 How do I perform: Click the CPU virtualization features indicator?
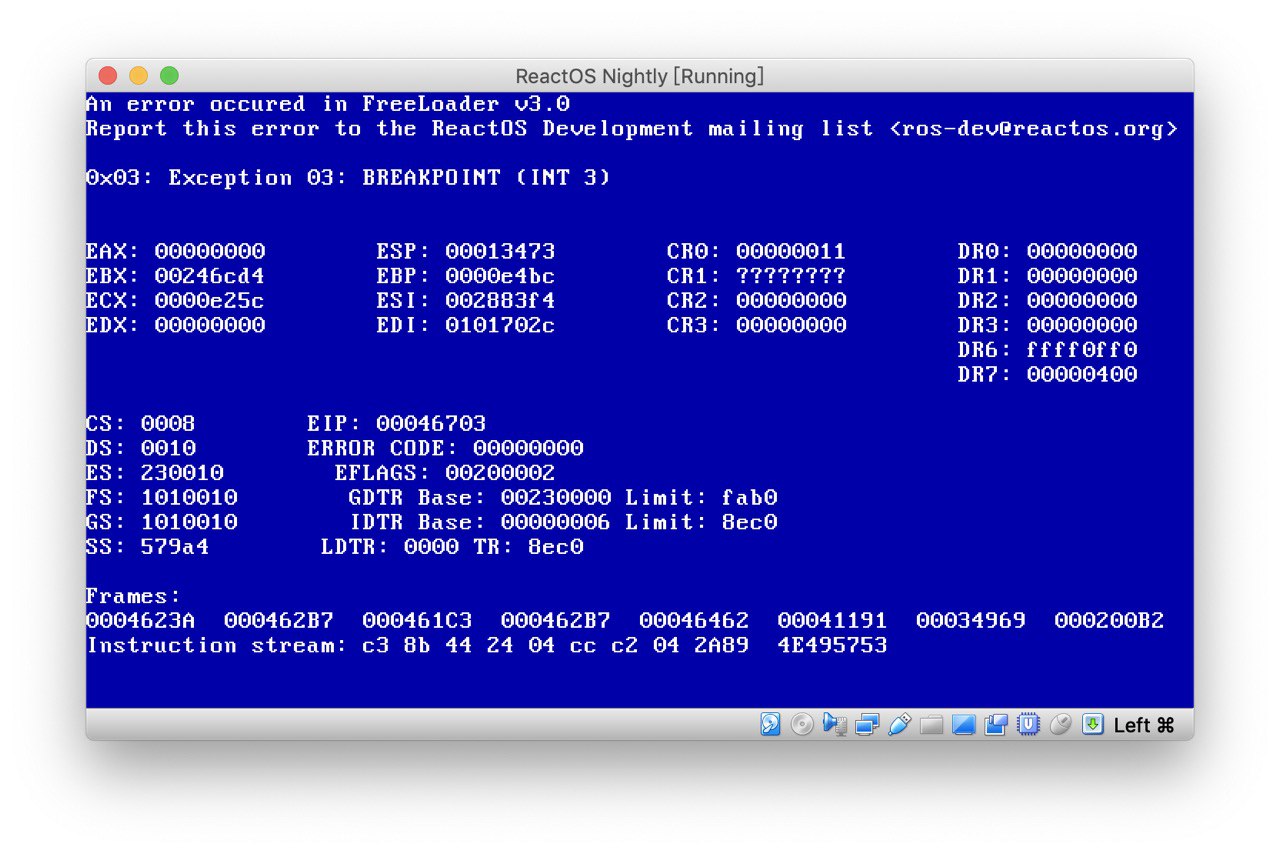[1027, 725]
